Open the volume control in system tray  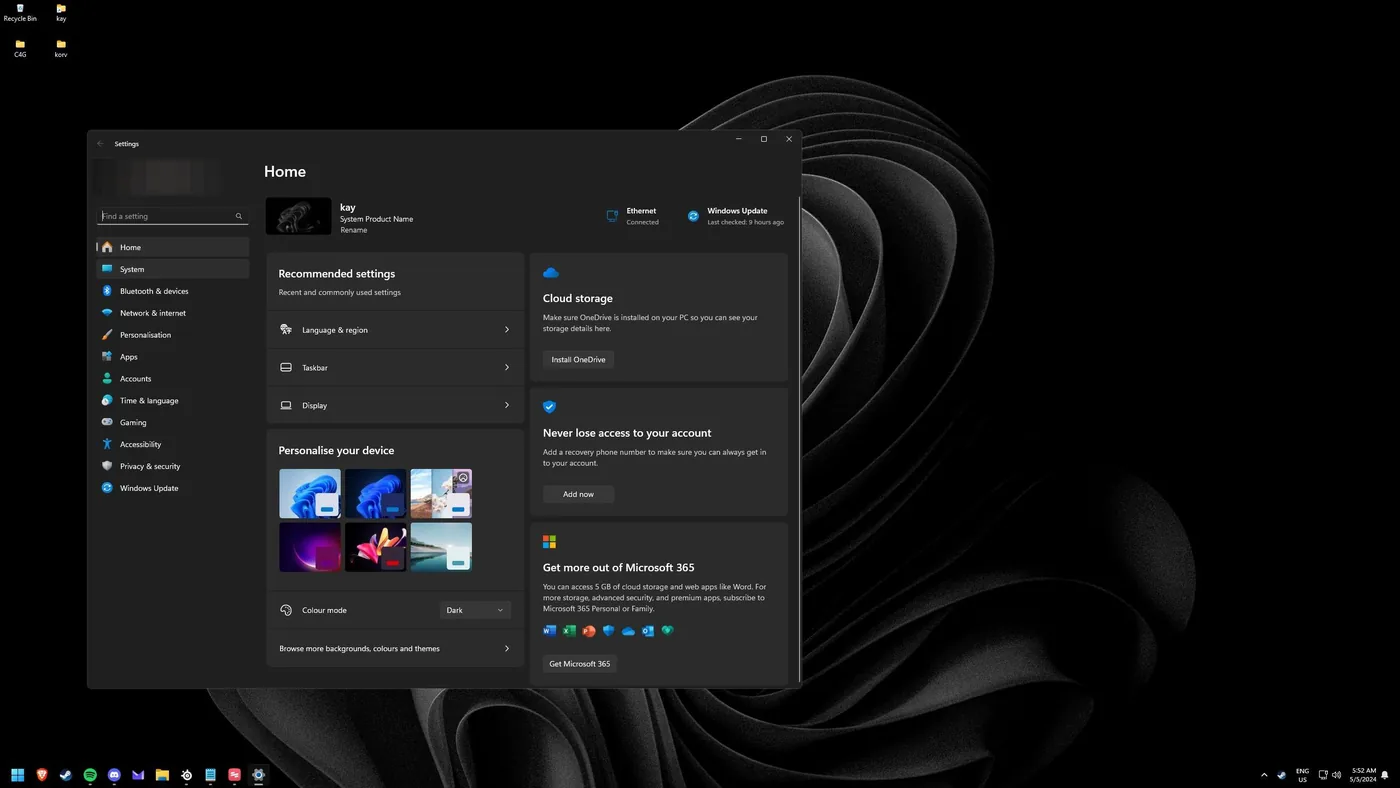(x=1337, y=775)
